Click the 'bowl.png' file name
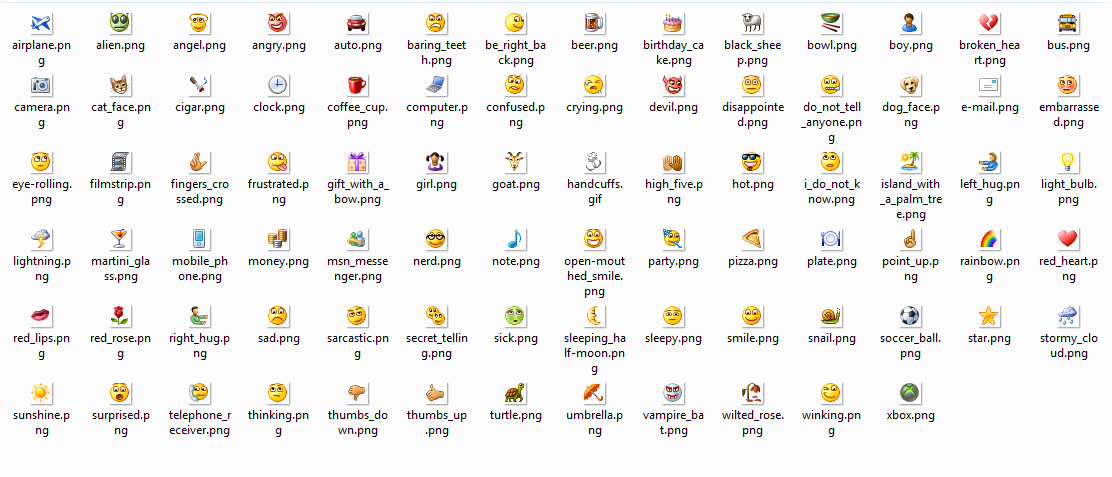The height and width of the screenshot is (477, 1112). (831, 46)
